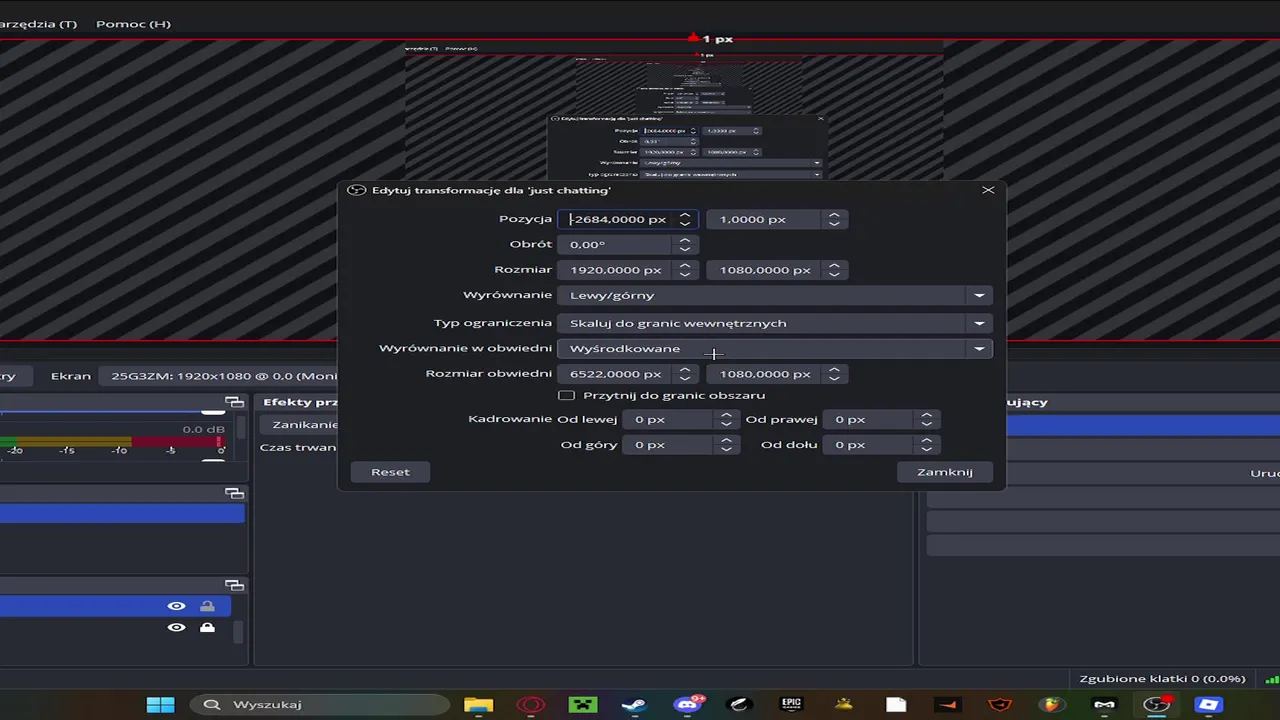Click the audio mixer scrollbar
This screenshot has height=720, width=1280.
pos(239,428)
